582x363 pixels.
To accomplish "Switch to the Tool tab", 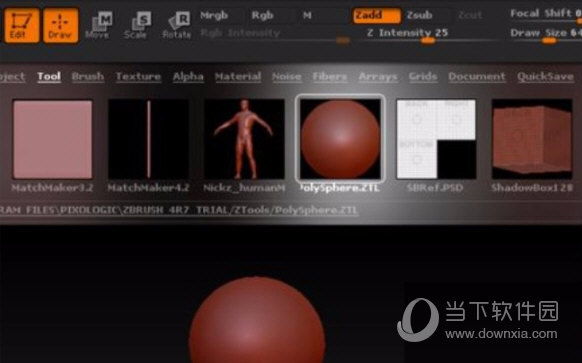I will coord(49,76).
